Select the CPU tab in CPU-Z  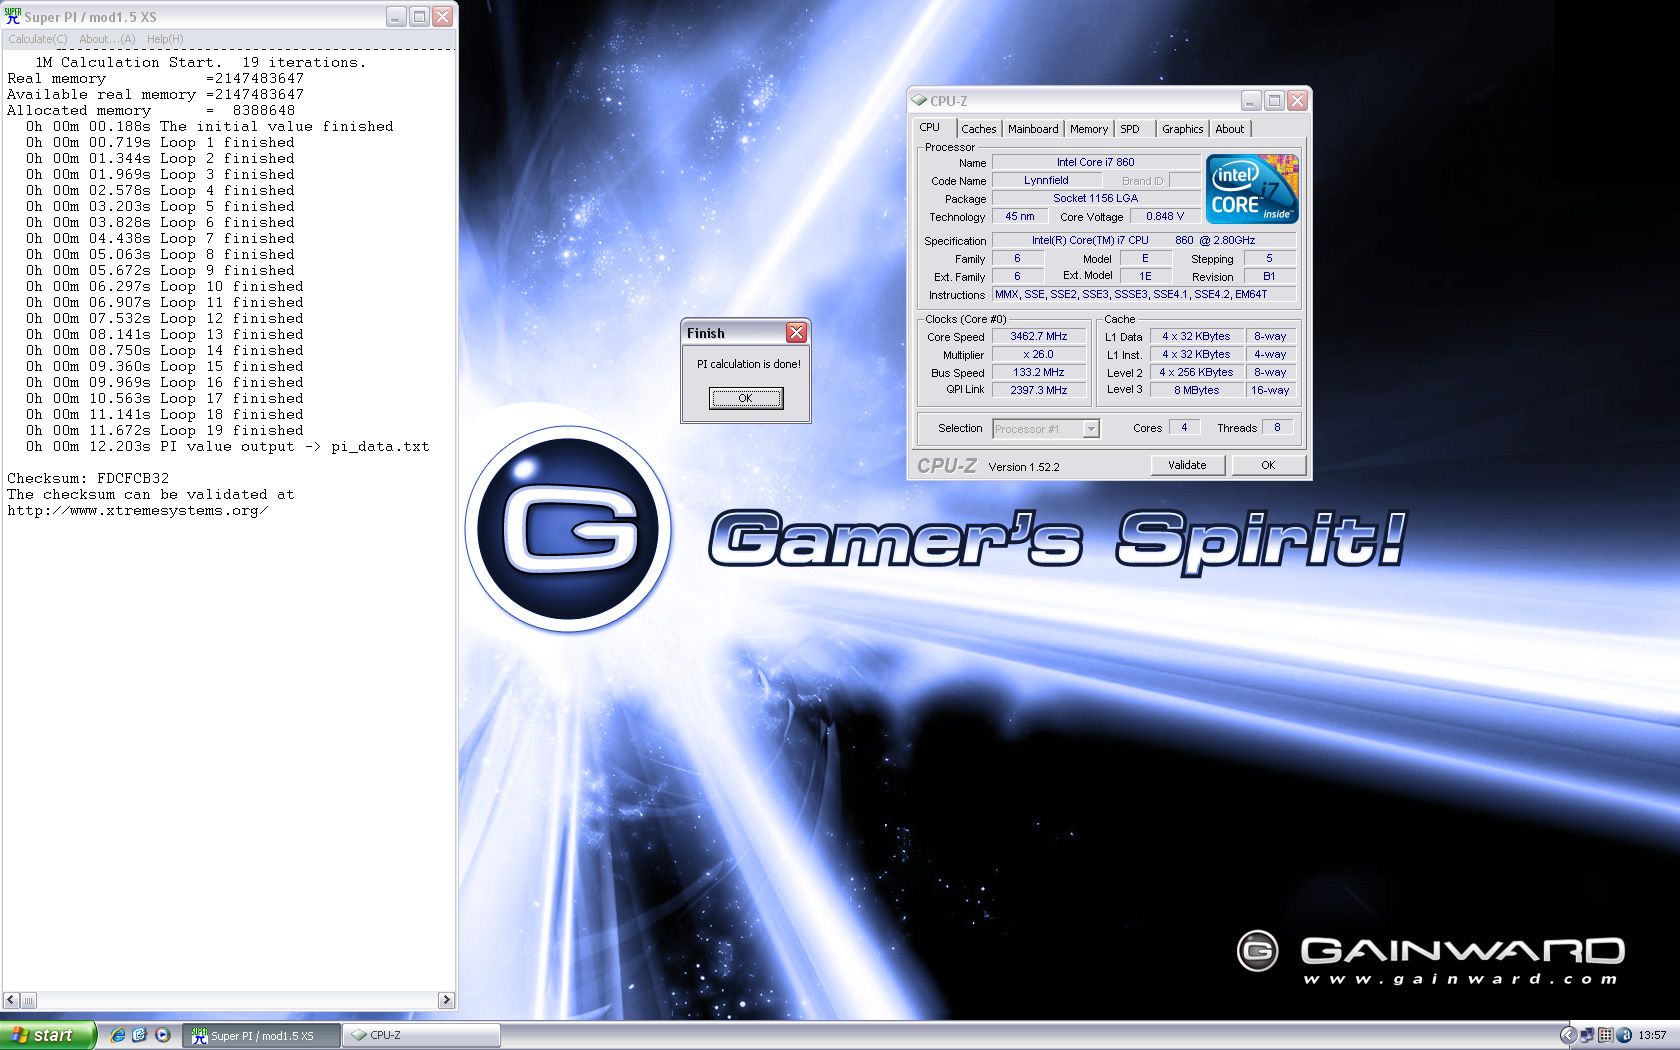click(930, 127)
